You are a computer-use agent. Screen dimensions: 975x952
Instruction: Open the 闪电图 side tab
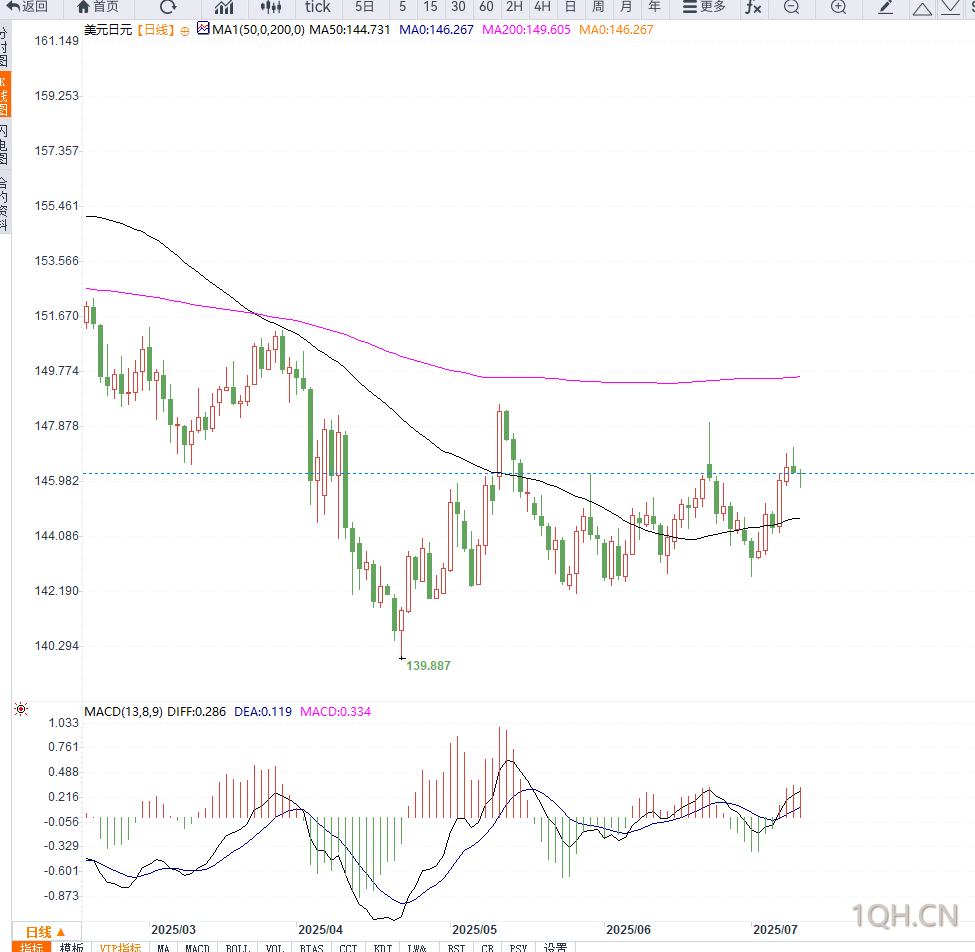(x=5, y=144)
